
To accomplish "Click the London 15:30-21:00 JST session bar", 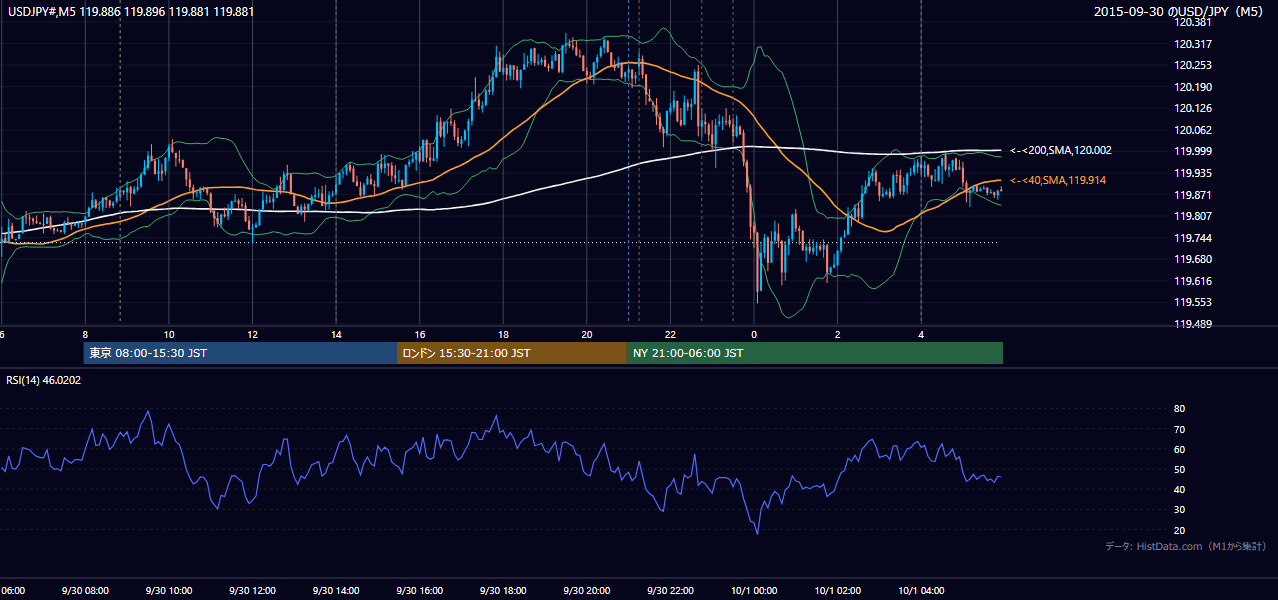I will (512, 353).
